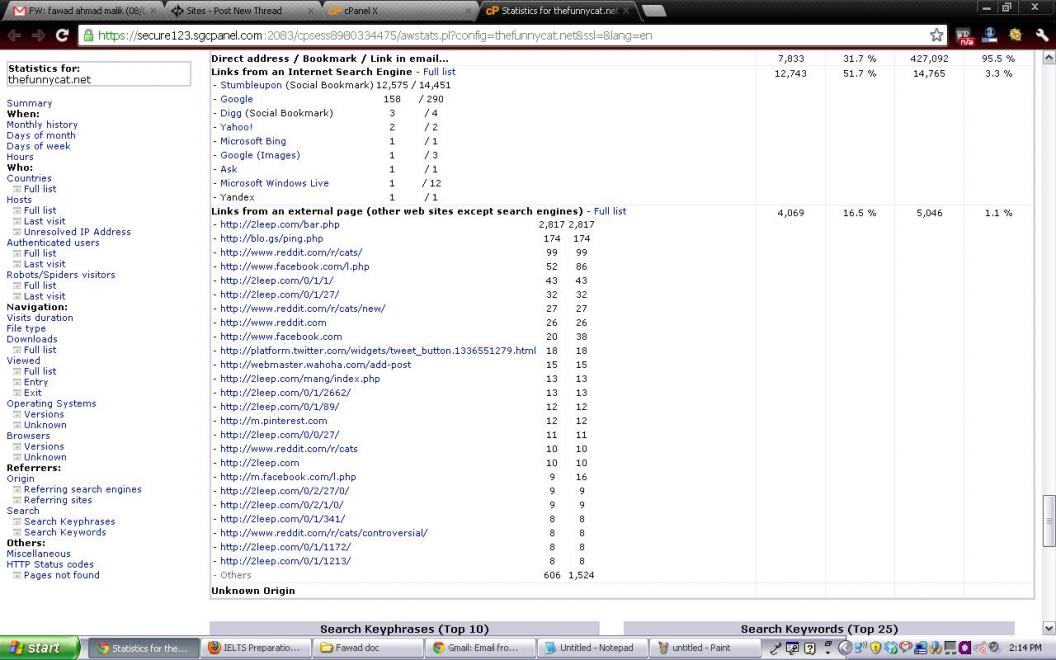Open the Referring sites link

[58, 500]
